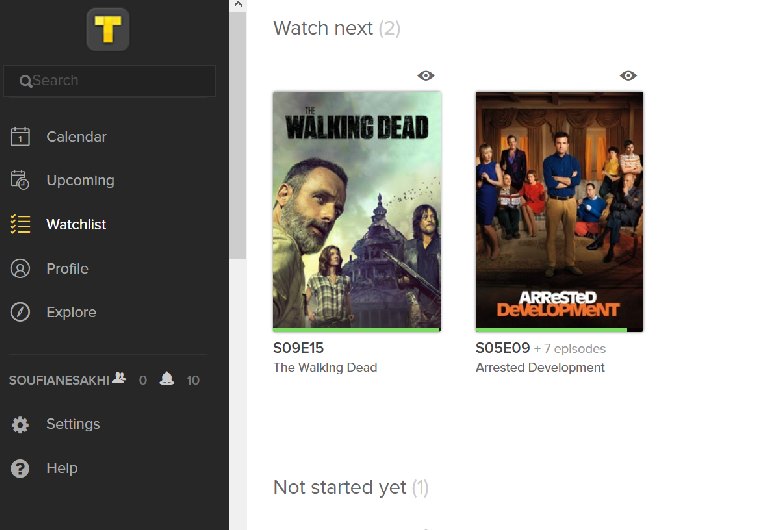The width and height of the screenshot is (779, 530).
Task: Click the Profile avatar icon
Action: 20,268
